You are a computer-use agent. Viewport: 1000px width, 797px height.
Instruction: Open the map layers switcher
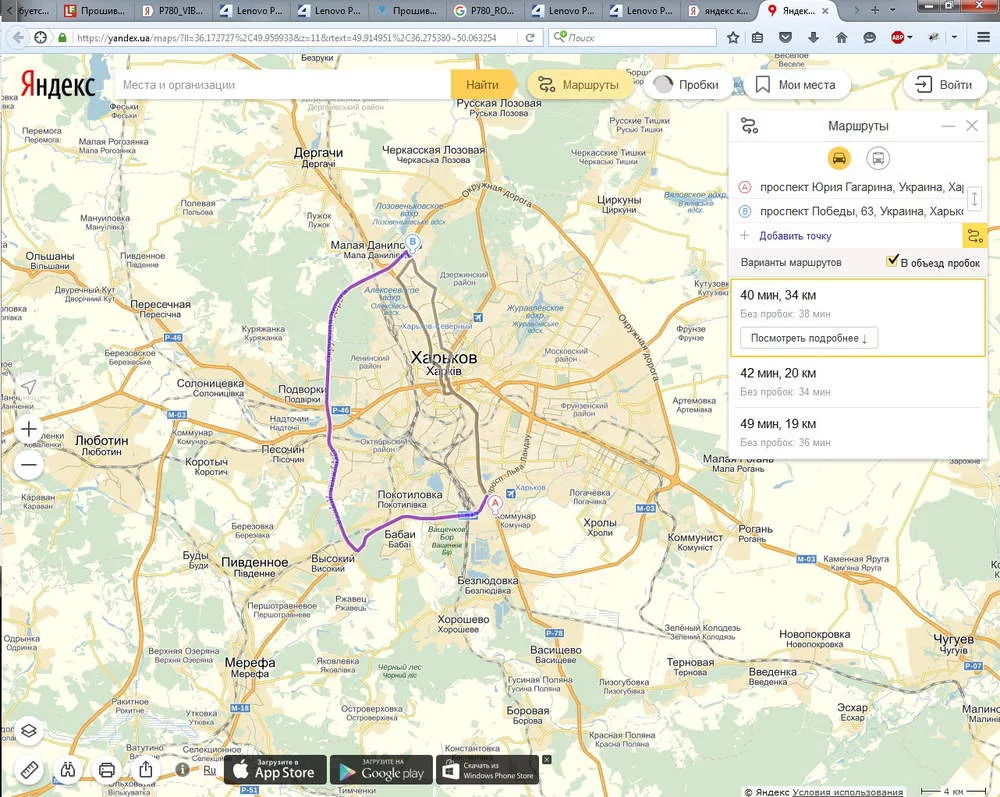[x=28, y=730]
